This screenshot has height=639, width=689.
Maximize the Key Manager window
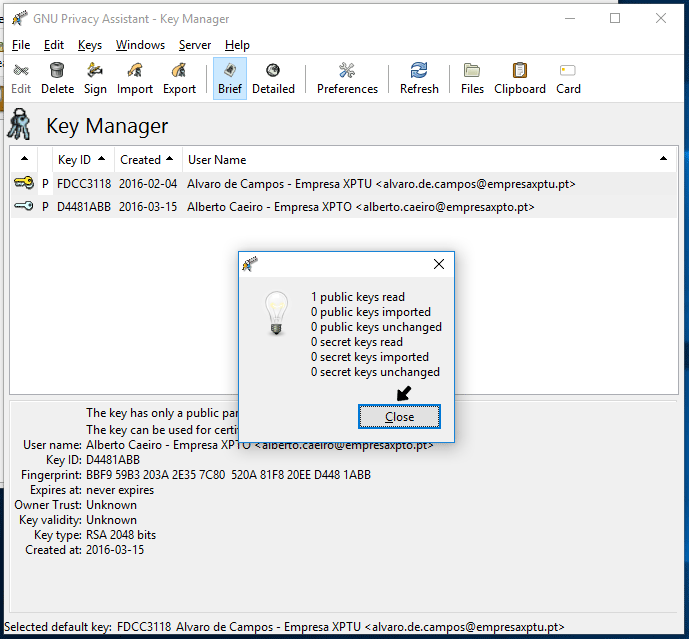pos(615,18)
